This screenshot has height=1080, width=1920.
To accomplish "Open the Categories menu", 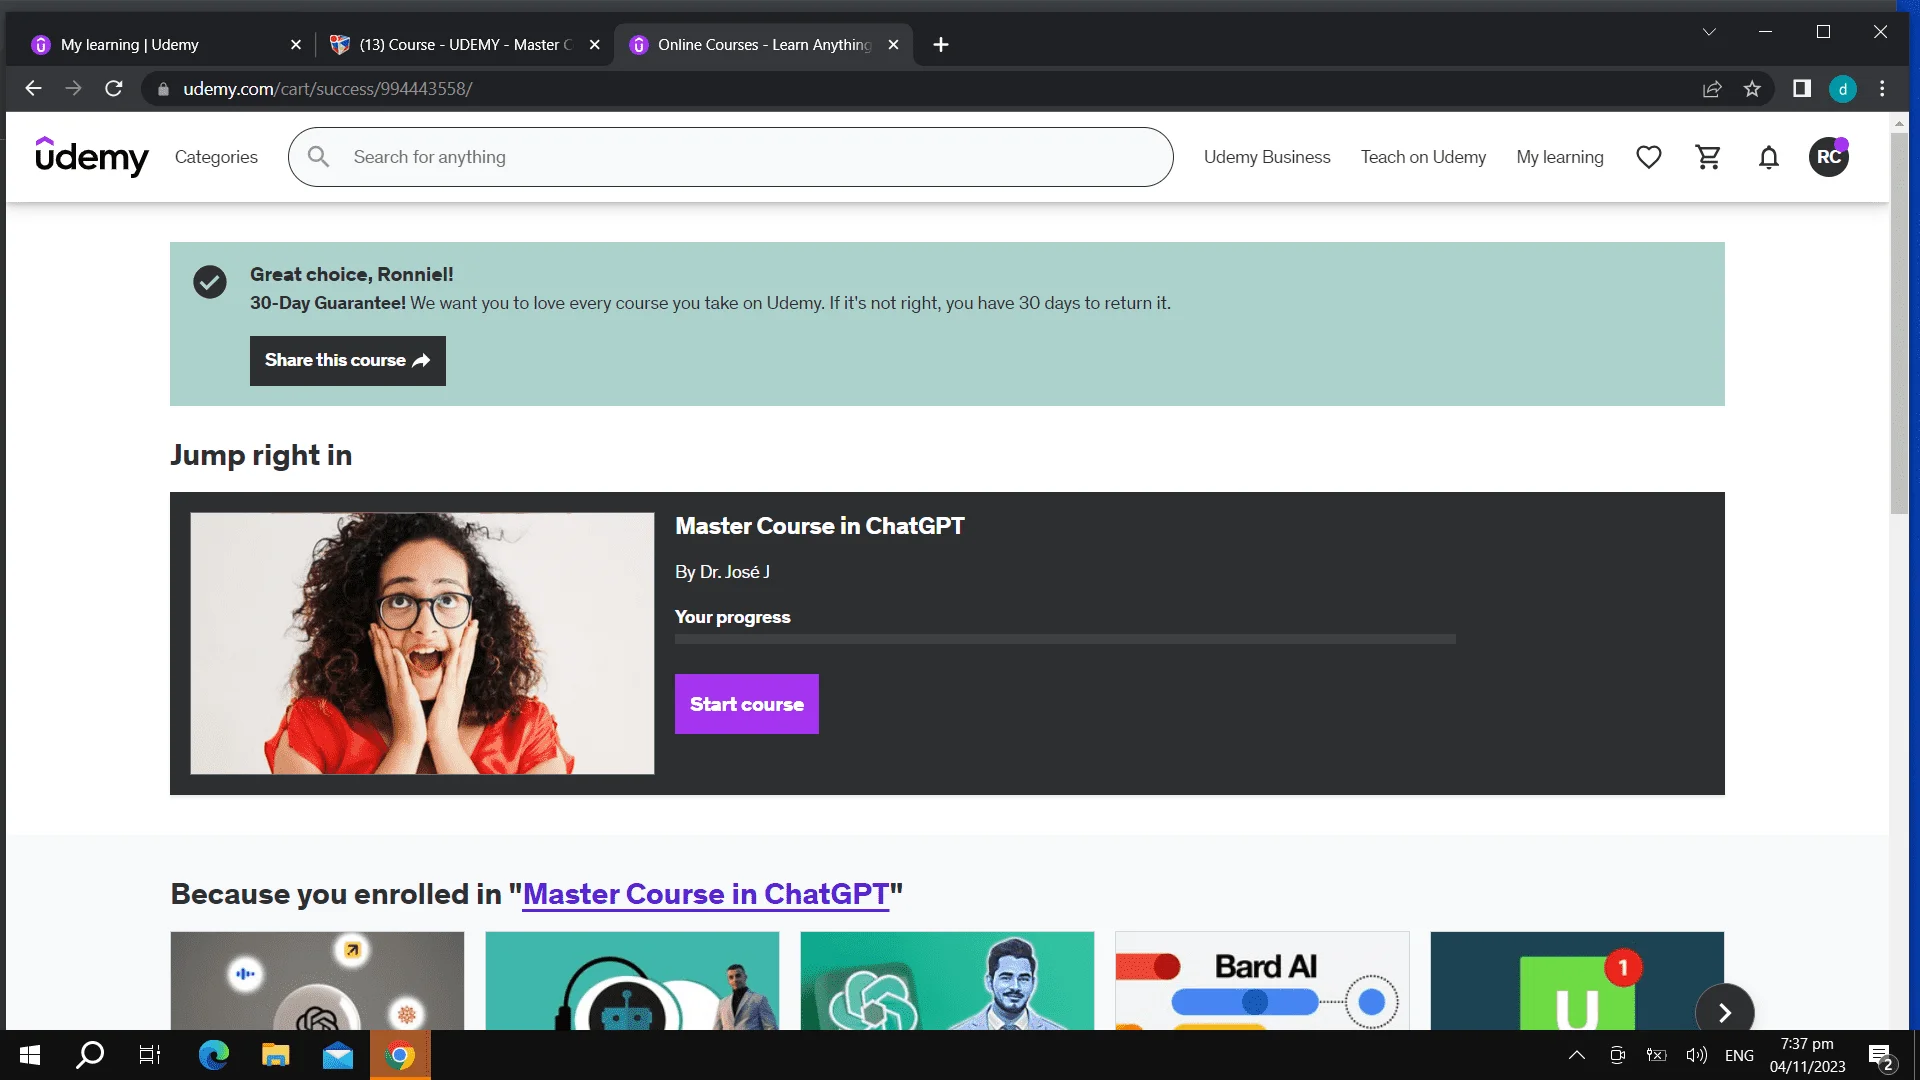I will click(216, 157).
